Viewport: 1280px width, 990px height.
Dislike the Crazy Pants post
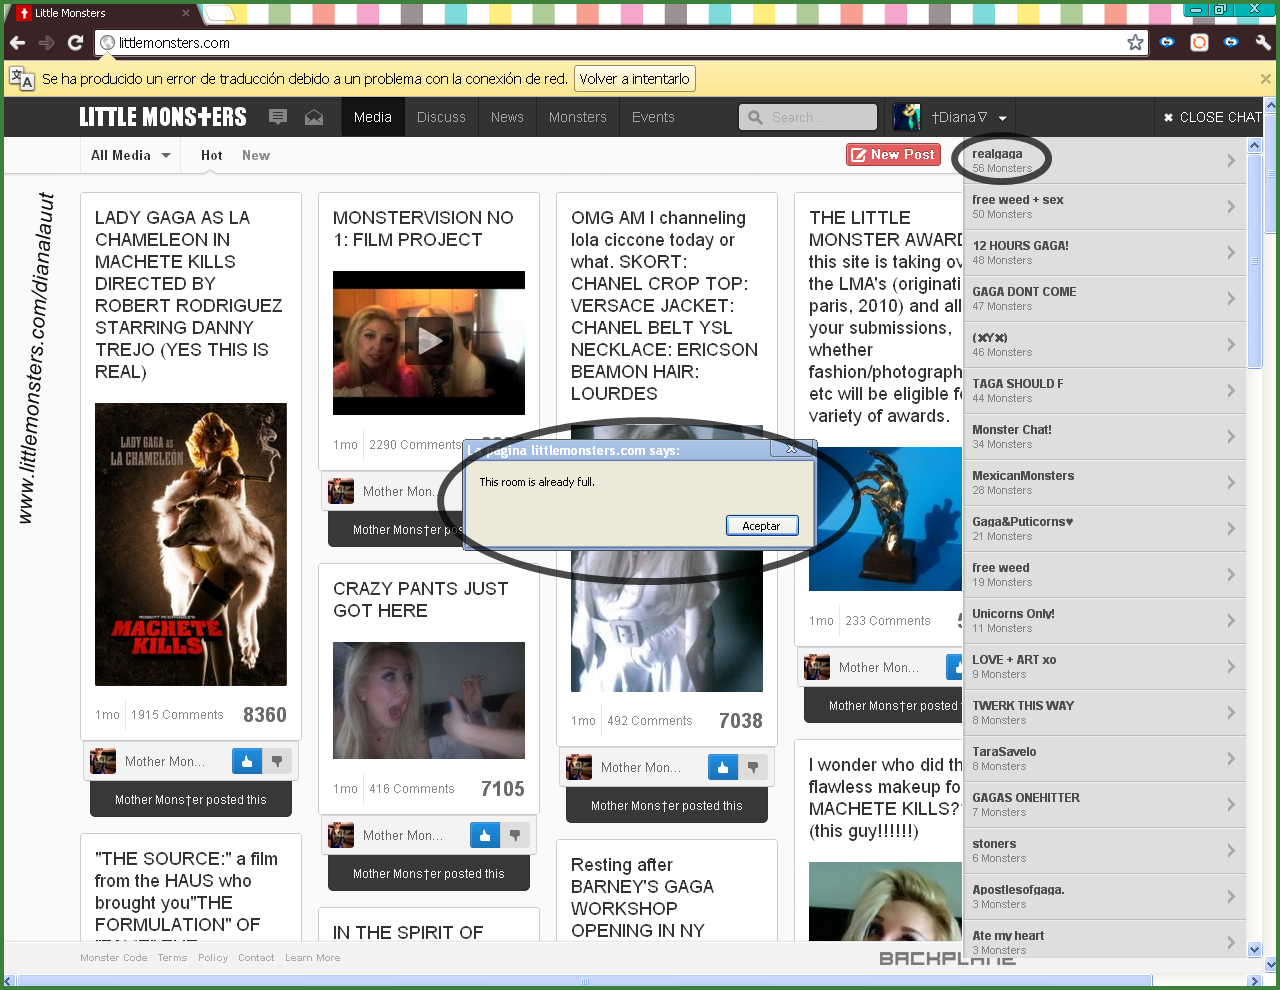click(x=515, y=835)
